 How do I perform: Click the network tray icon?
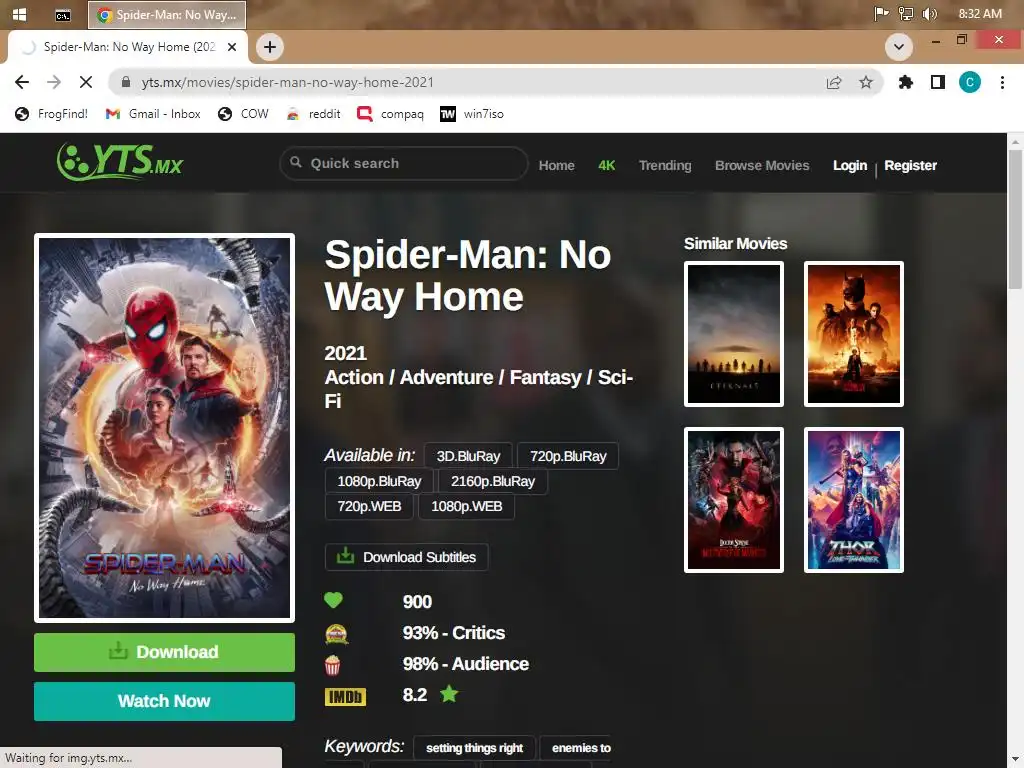tap(906, 14)
